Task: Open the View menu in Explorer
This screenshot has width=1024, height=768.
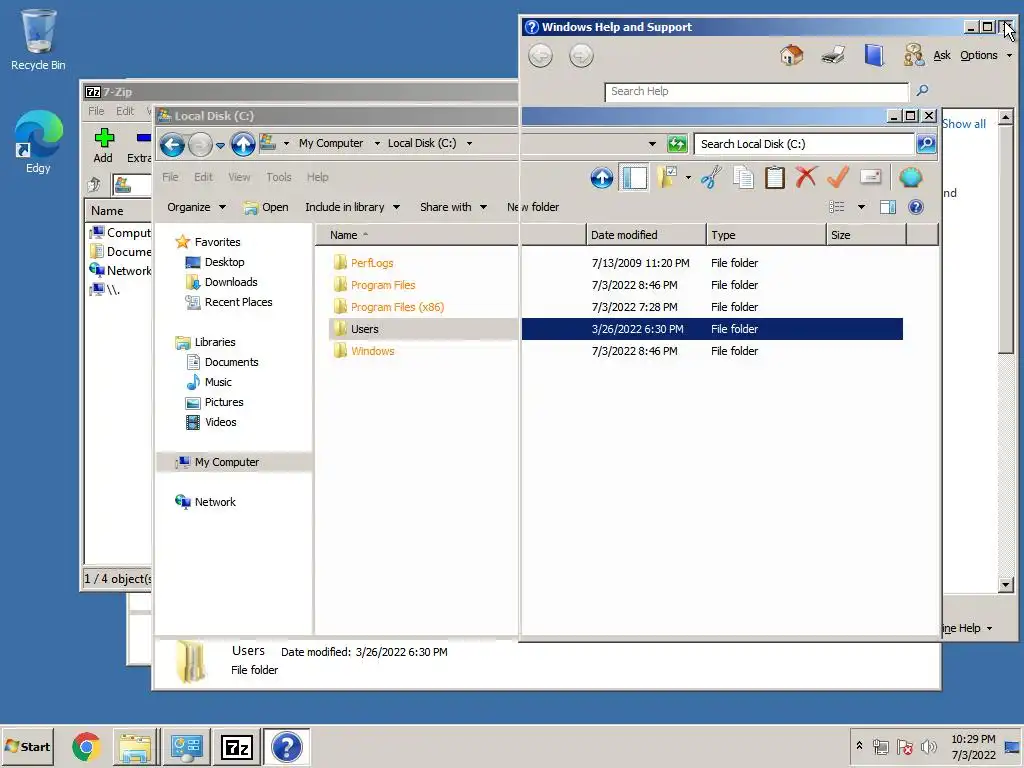Action: click(x=239, y=177)
